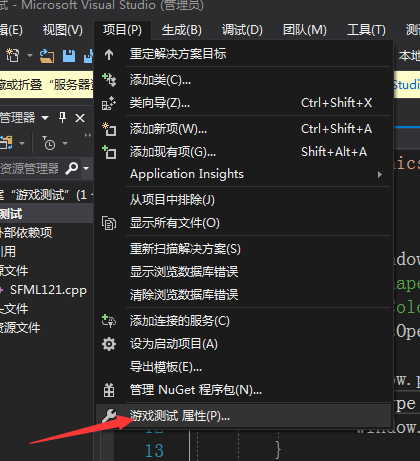Select 添加连接的服务(C)
The width and height of the screenshot is (420, 461).
pos(243,321)
